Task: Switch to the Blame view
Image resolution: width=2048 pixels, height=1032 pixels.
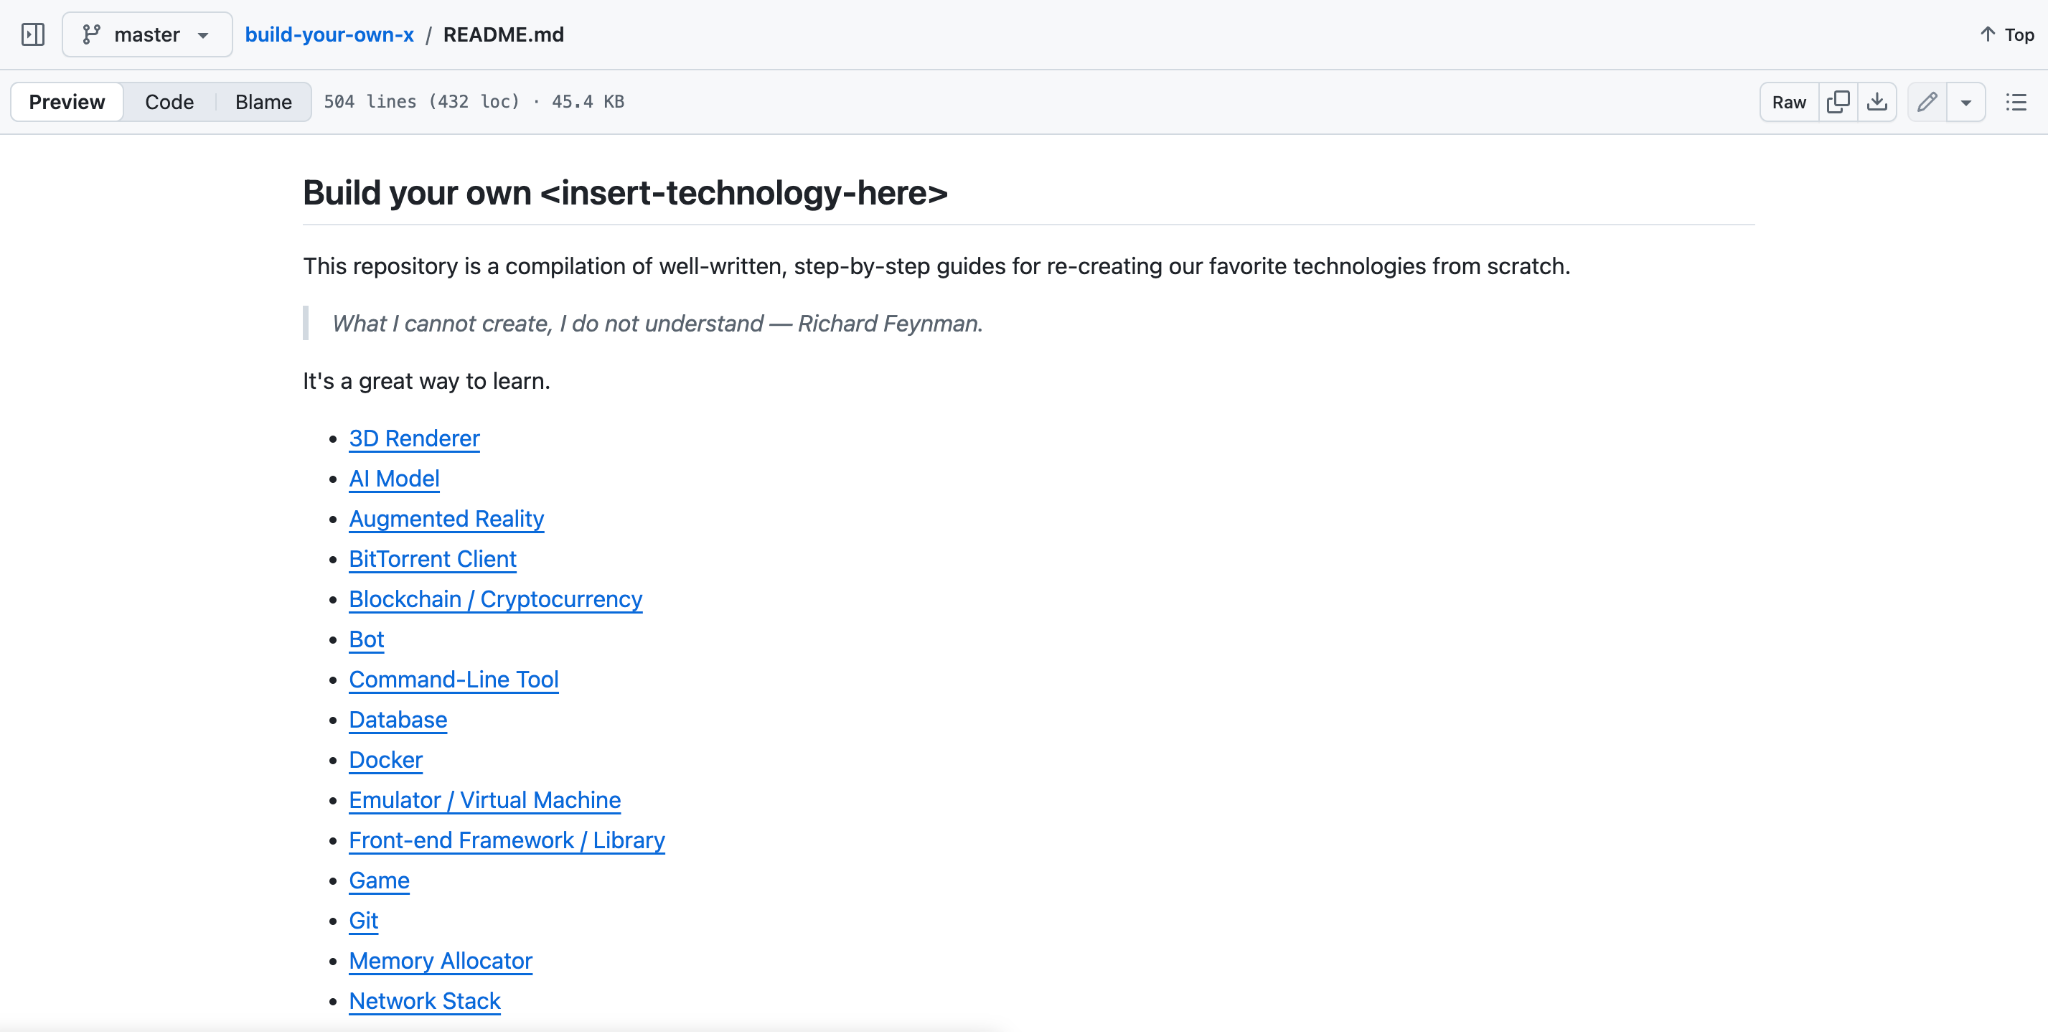Action: coord(262,101)
